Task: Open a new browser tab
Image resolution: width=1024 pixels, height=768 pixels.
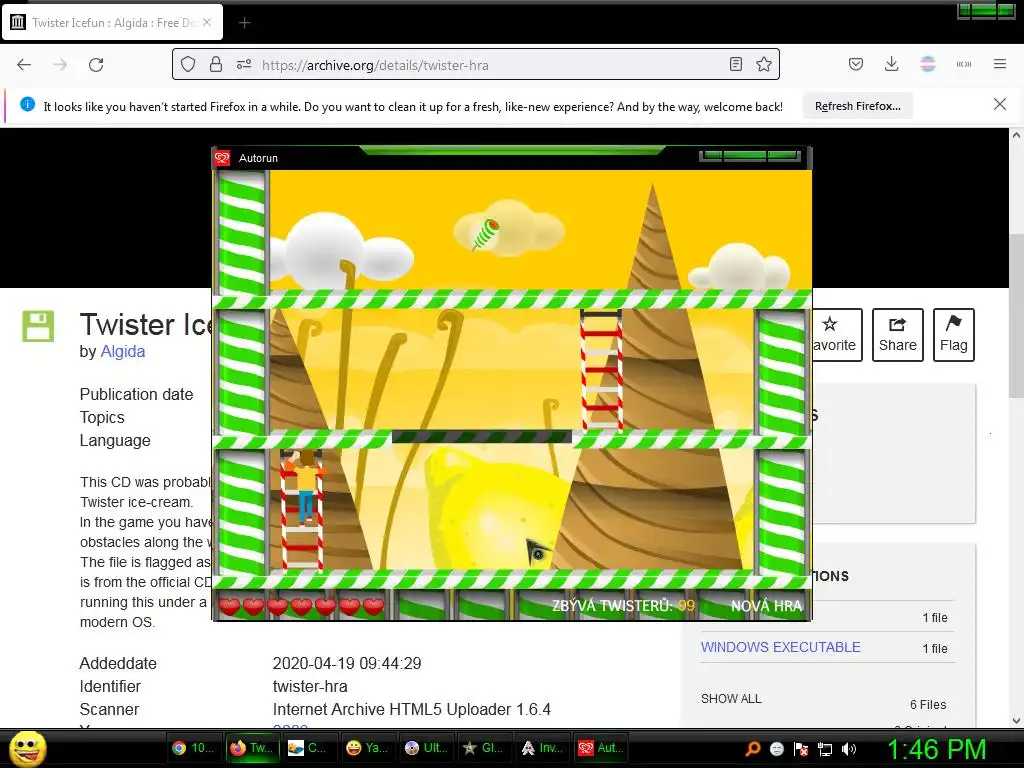Action: click(x=244, y=23)
